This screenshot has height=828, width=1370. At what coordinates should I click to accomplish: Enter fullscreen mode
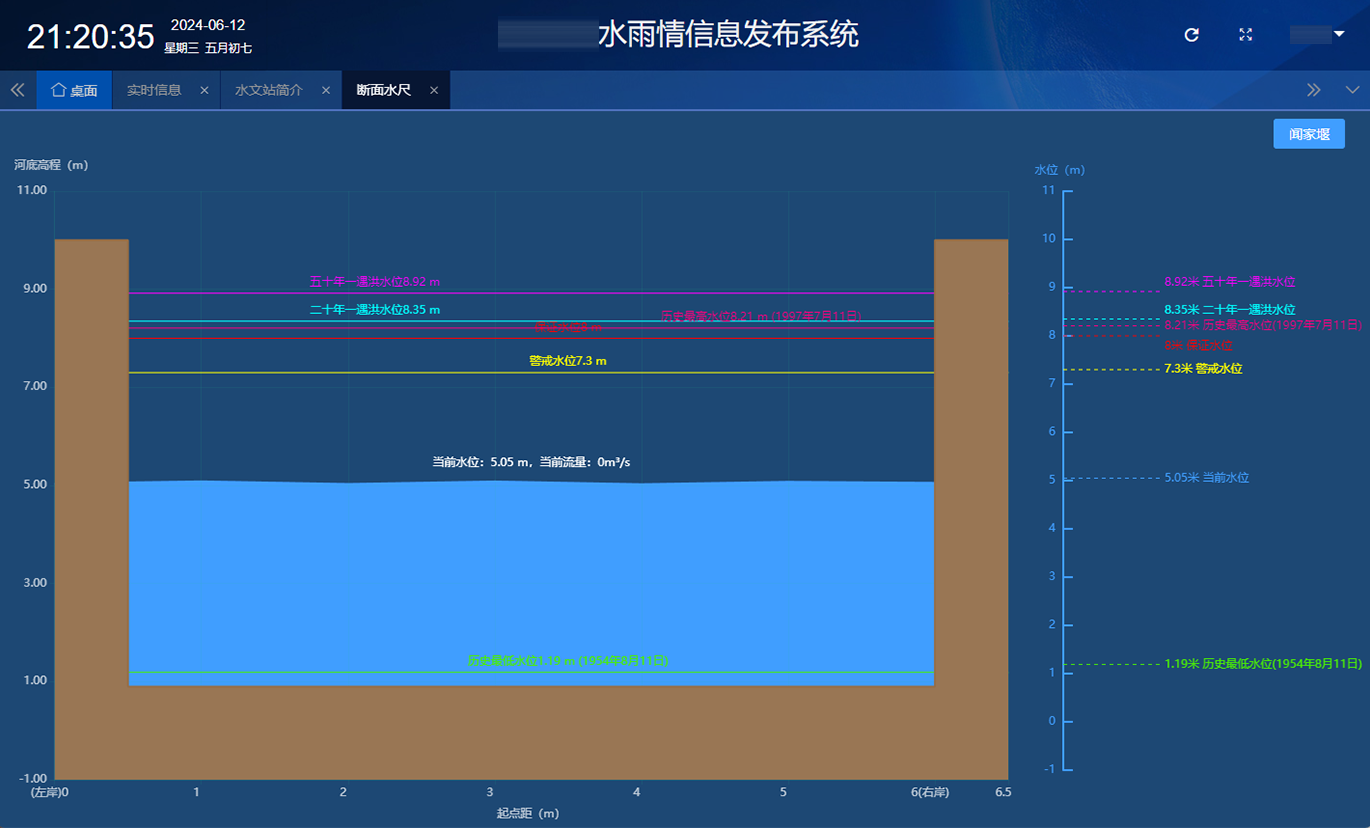tap(1245, 35)
